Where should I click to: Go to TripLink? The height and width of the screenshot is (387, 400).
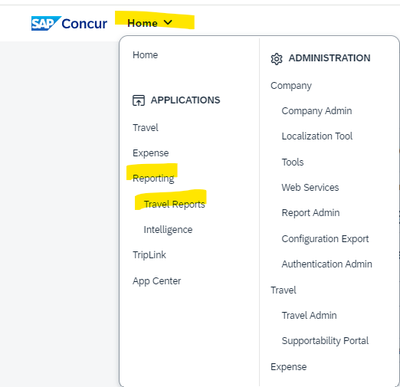click(x=149, y=255)
